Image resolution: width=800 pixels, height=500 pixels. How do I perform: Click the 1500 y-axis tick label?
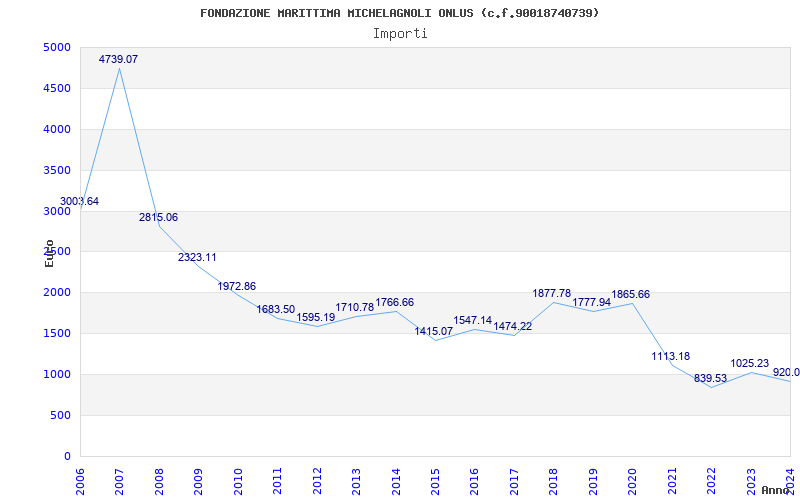[x=57, y=334]
